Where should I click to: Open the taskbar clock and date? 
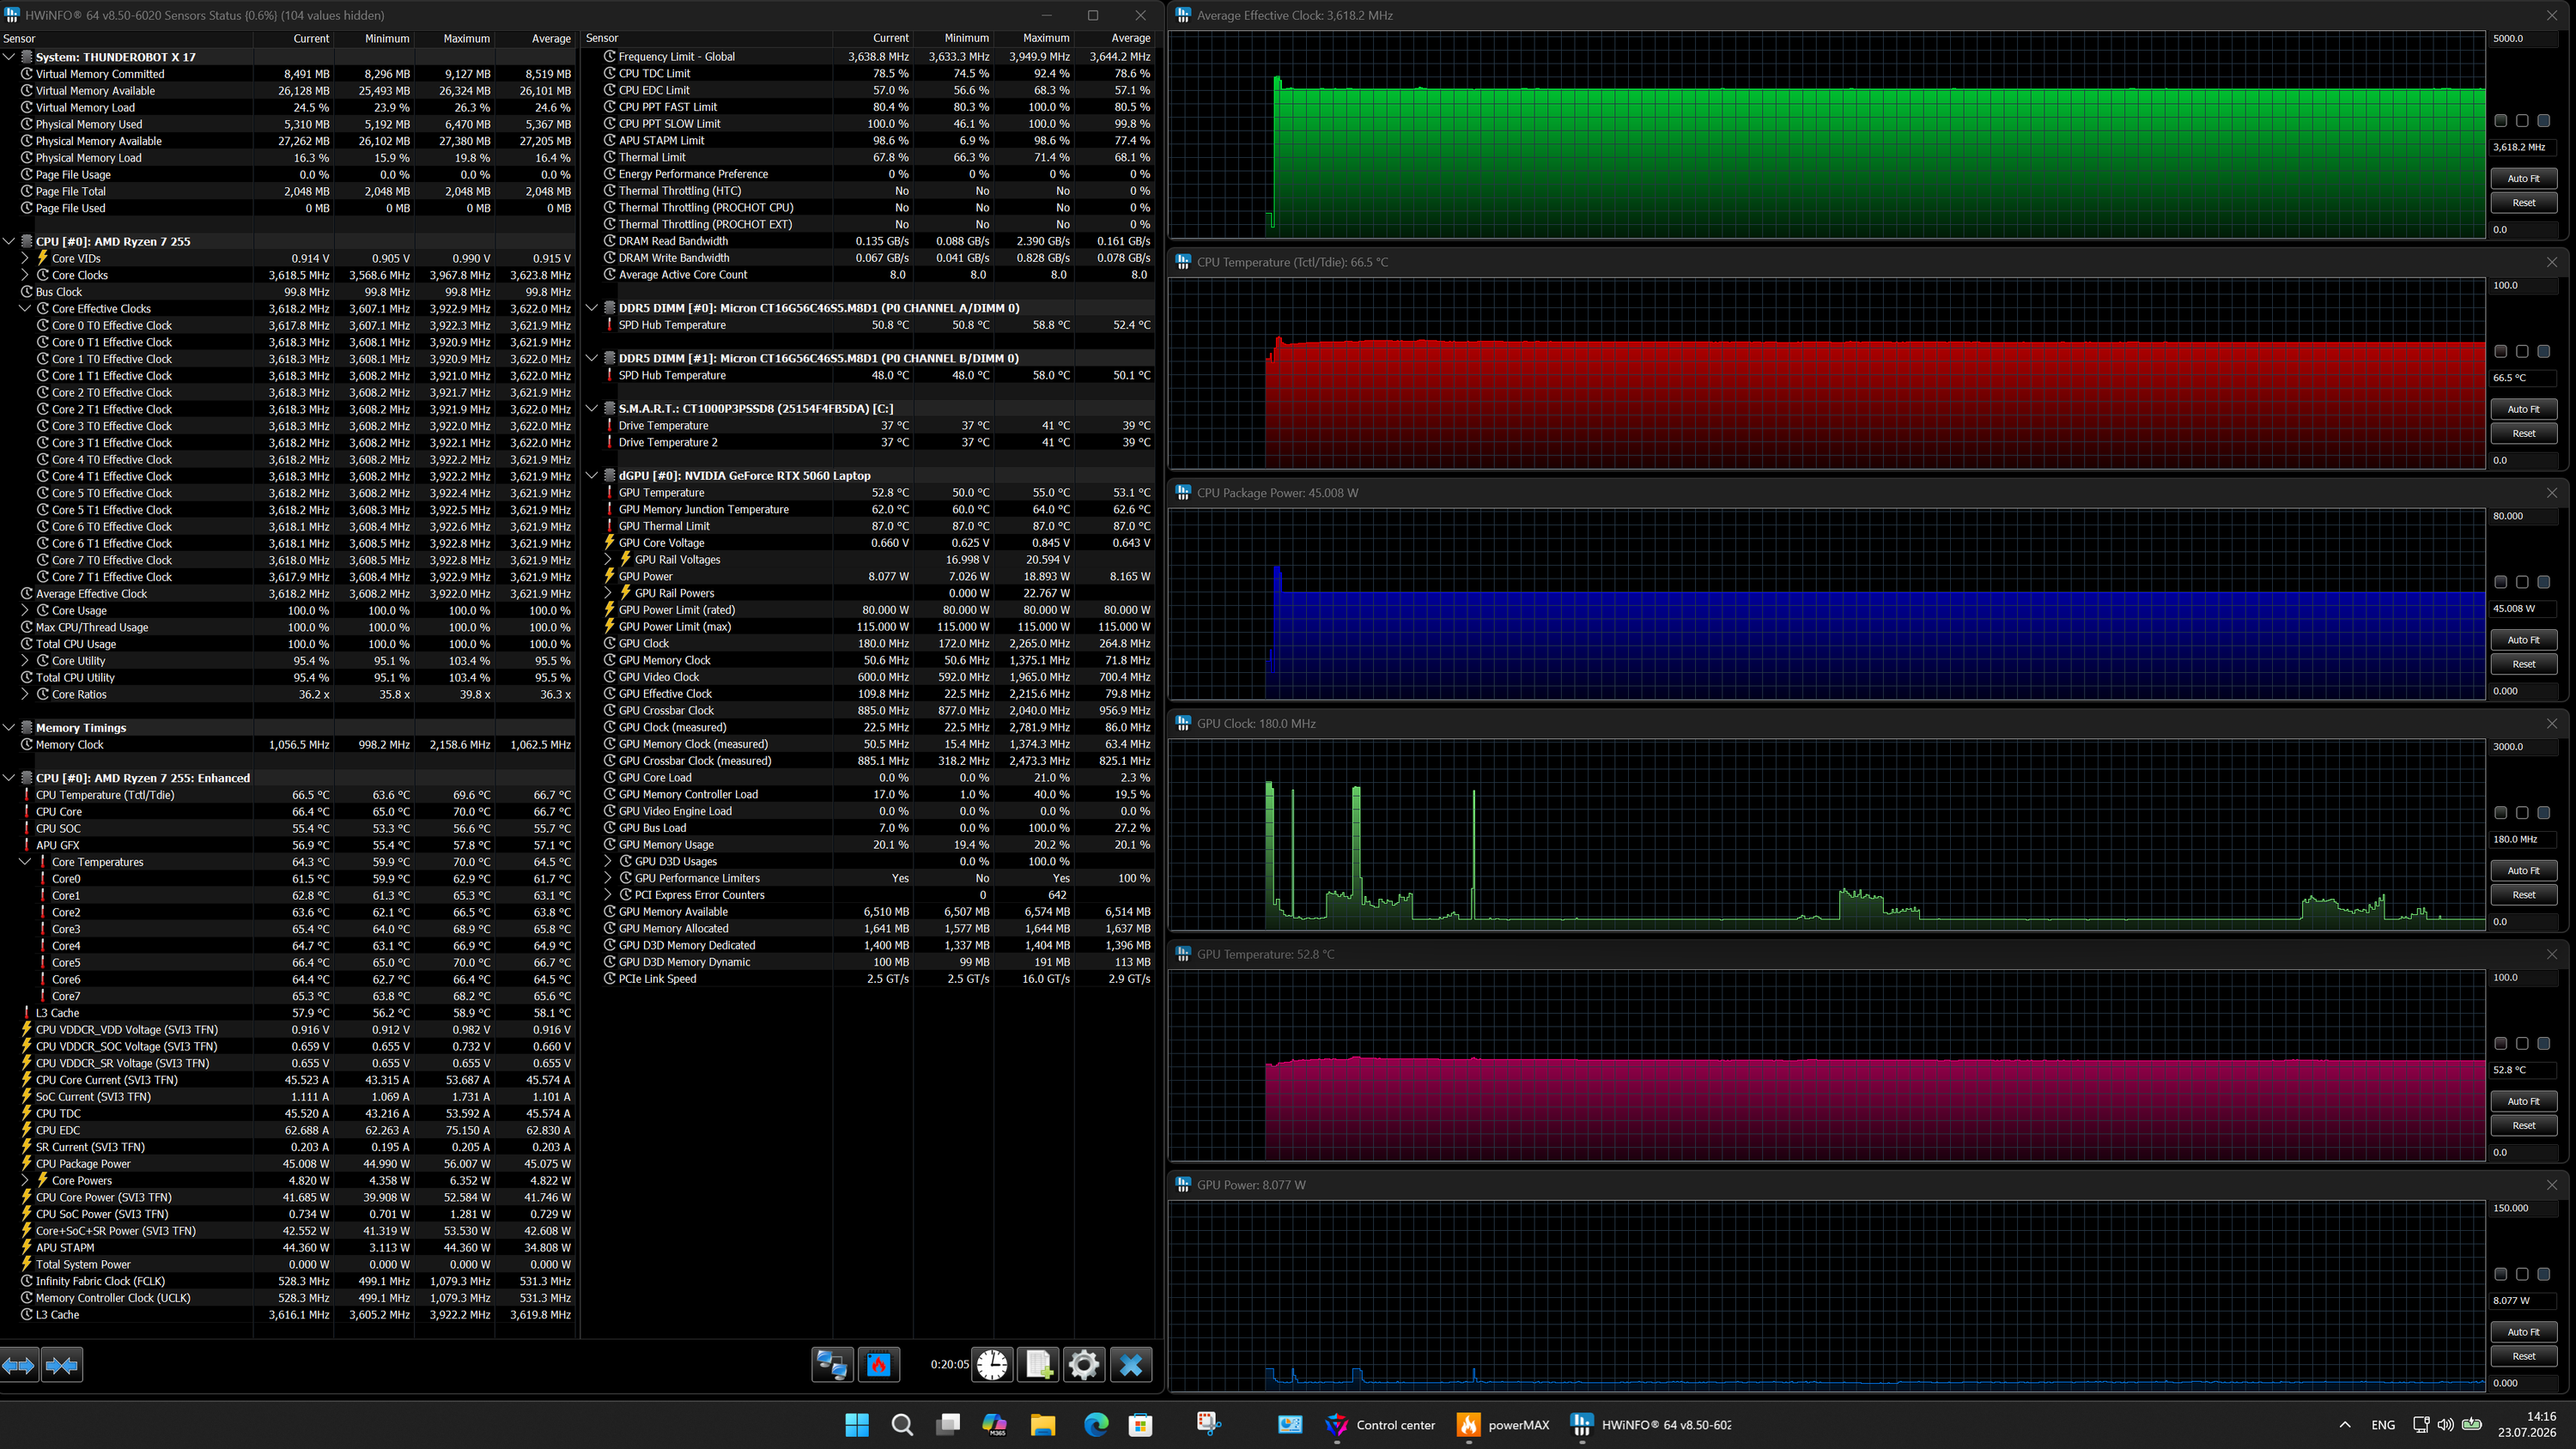(2526, 1424)
